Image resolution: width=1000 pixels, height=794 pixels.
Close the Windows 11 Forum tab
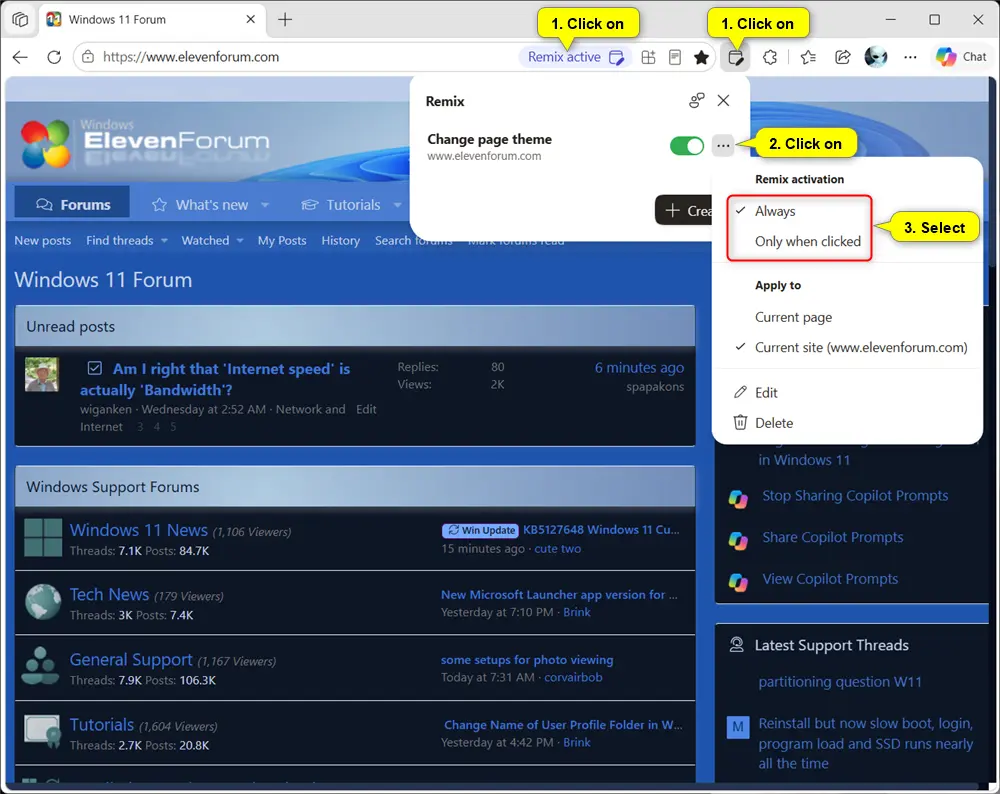pyautogui.click(x=251, y=20)
